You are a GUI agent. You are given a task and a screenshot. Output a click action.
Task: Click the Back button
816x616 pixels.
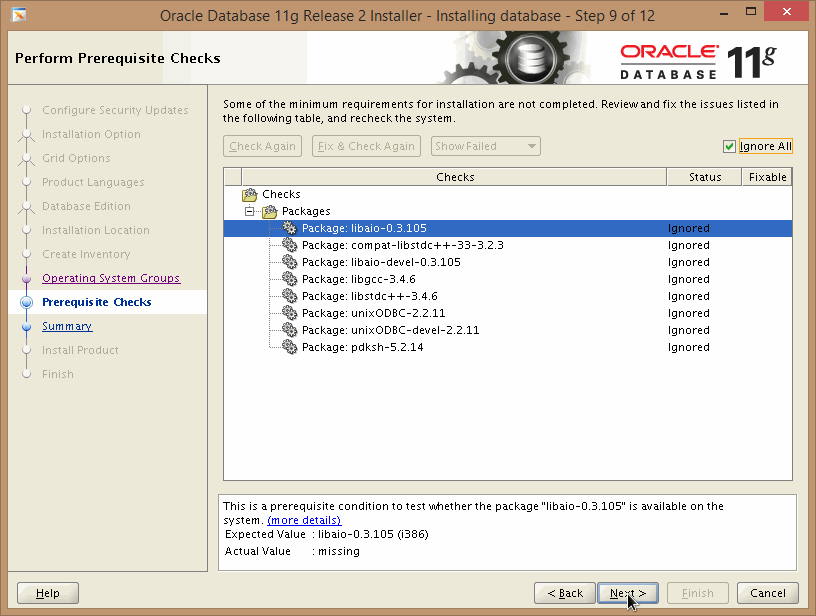click(565, 593)
